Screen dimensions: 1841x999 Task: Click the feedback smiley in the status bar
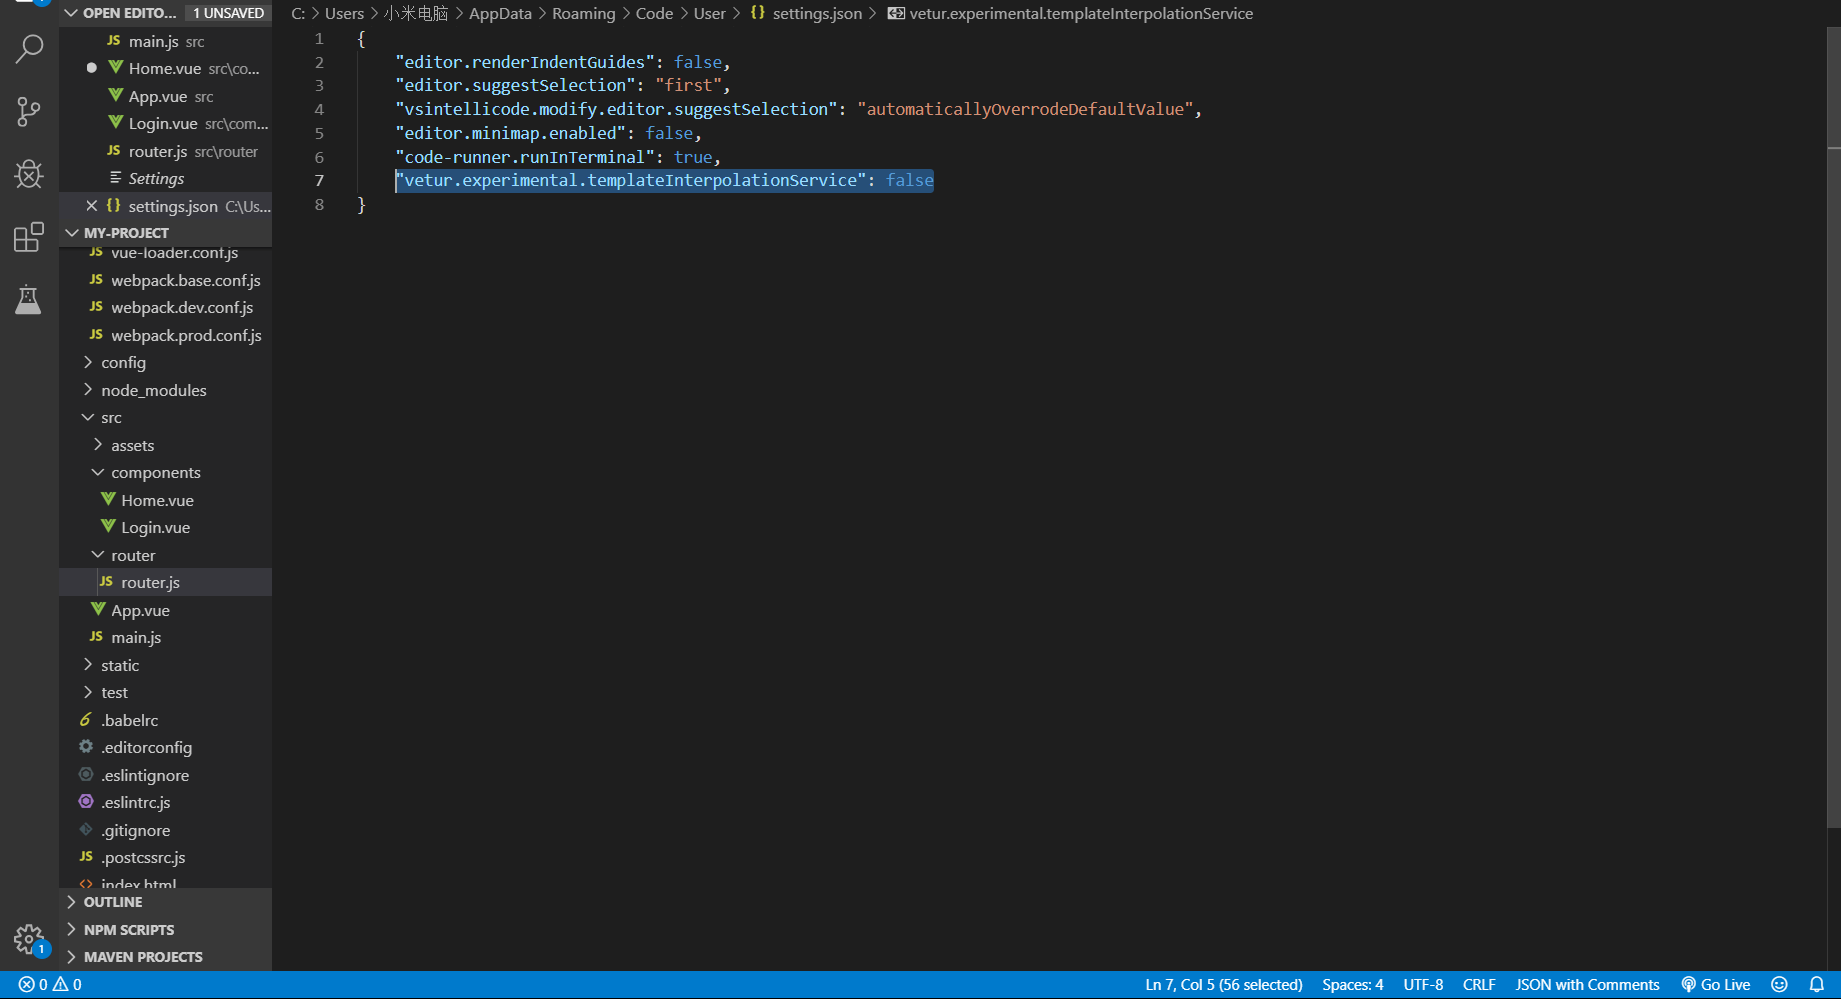point(1779,984)
